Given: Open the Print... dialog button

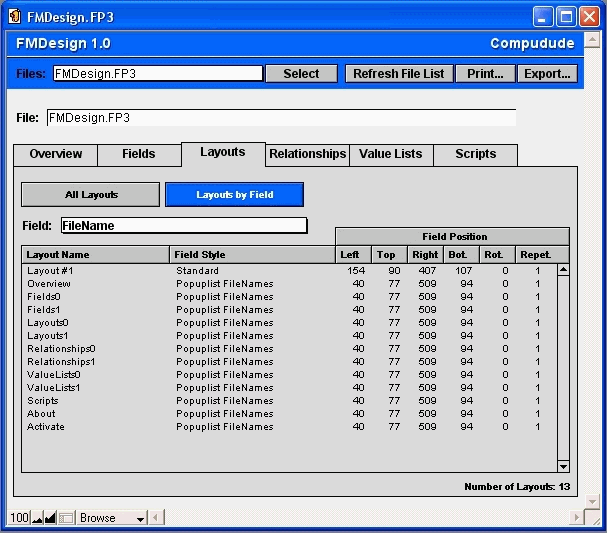Looking at the screenshot, I should pyautogui.click(x=485, y=74).
